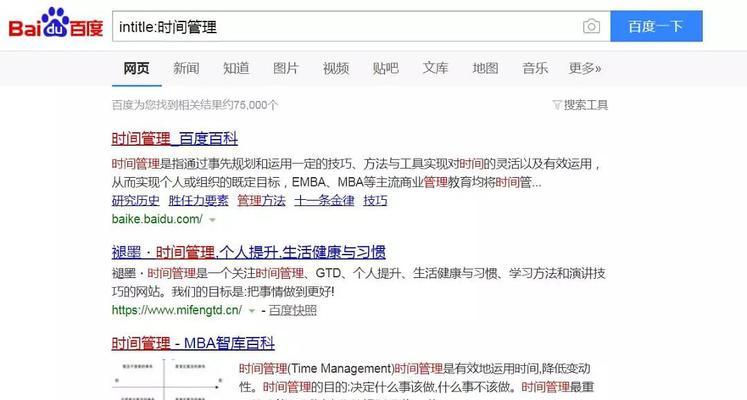
Task: Open the 音乐 tab
Action: (x=535, y=69)
